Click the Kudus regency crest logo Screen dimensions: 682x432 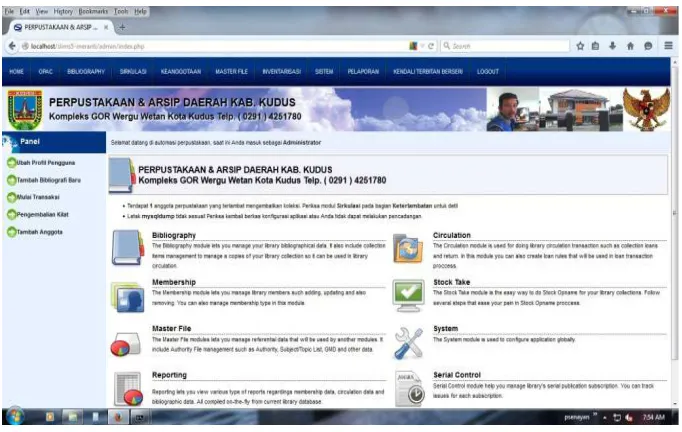pos(25,110)
